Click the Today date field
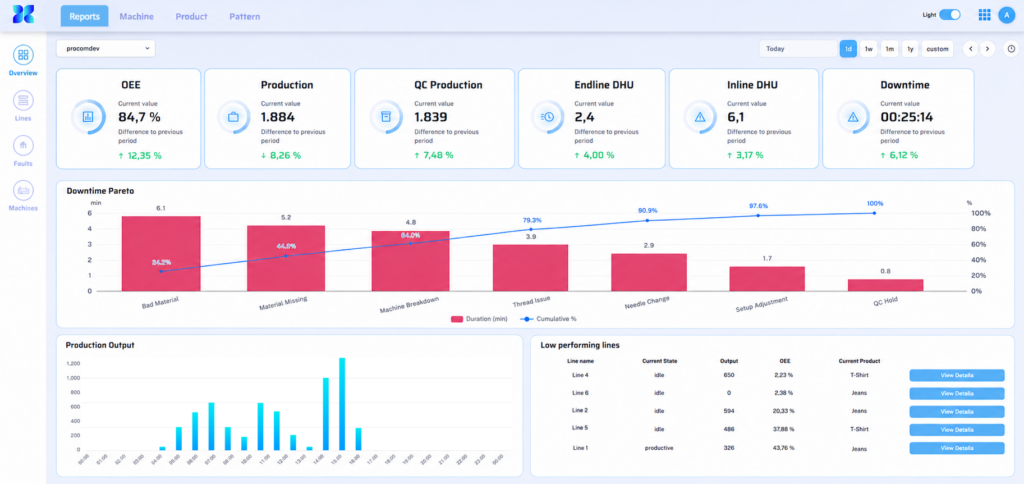Screen dimensions: 1024x484 pyautogui.click(x=798, y=49)
